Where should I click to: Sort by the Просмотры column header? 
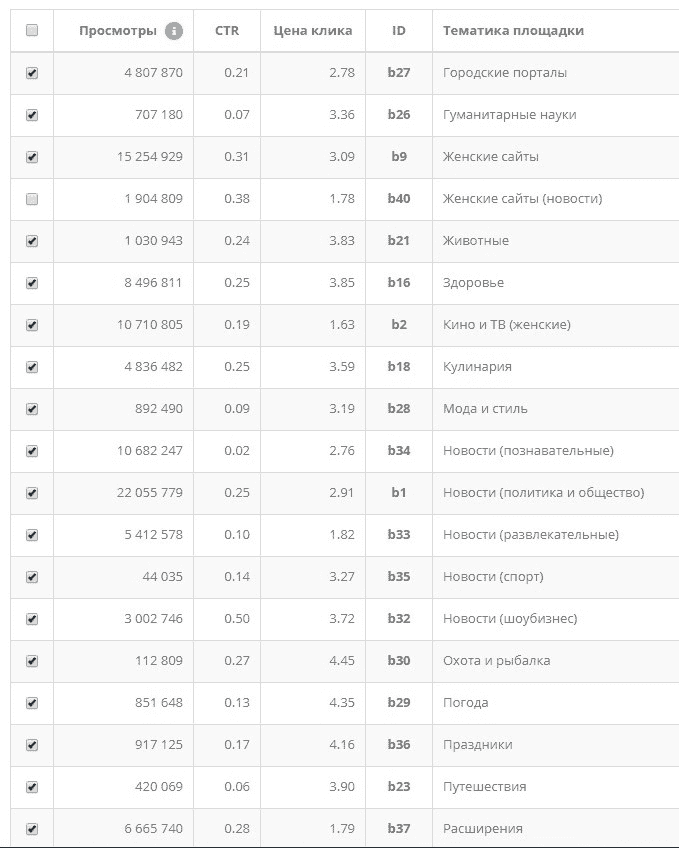tap(118, 31)
